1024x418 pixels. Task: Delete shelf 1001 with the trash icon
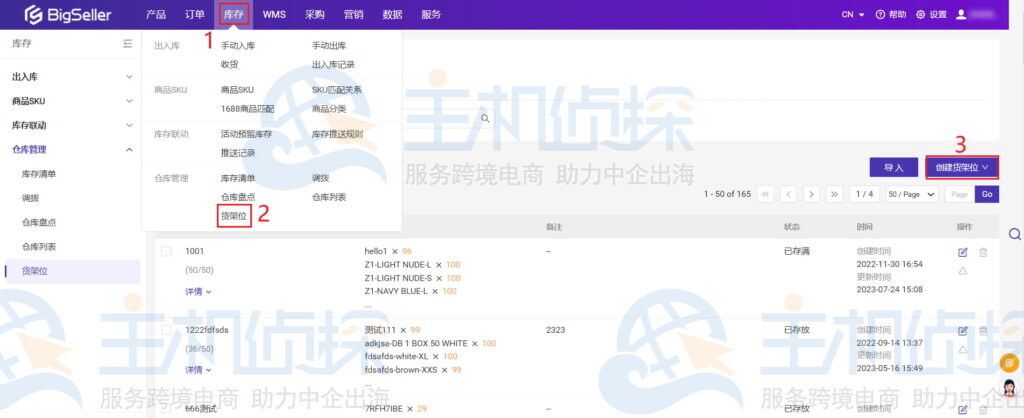click(983, 252)
